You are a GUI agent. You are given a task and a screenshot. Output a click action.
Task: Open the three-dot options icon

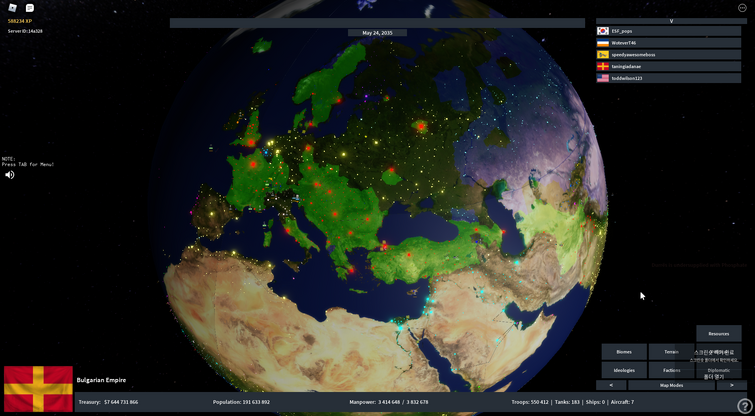742,7
